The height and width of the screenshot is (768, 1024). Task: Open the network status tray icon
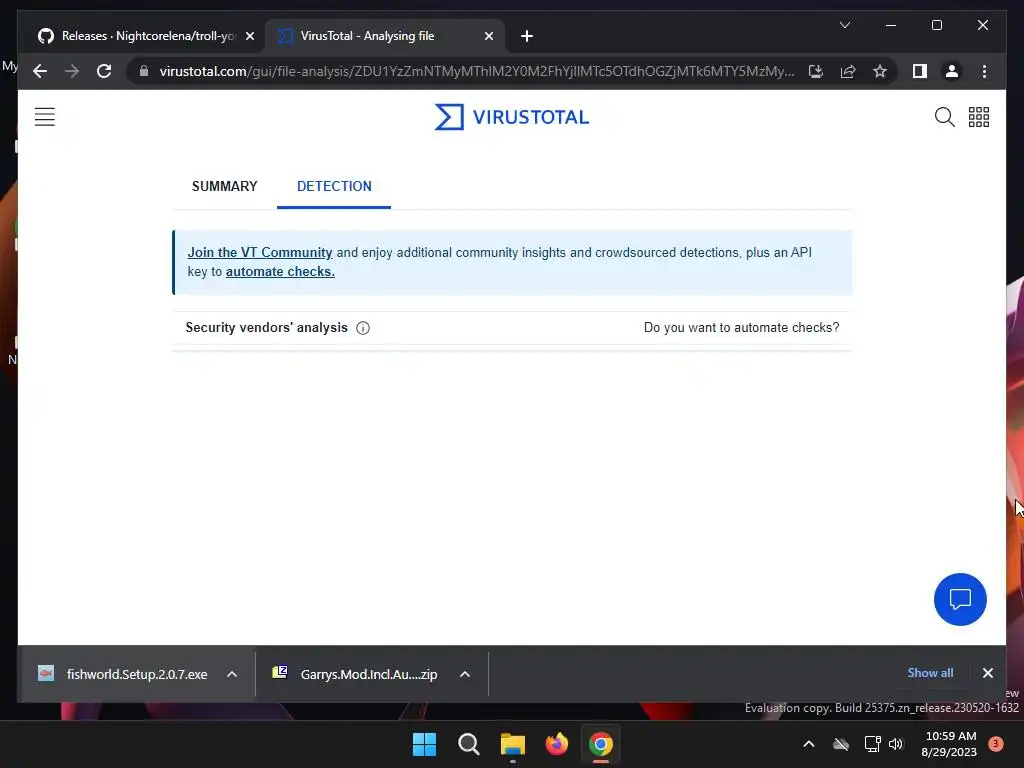[x=872, y=744]
